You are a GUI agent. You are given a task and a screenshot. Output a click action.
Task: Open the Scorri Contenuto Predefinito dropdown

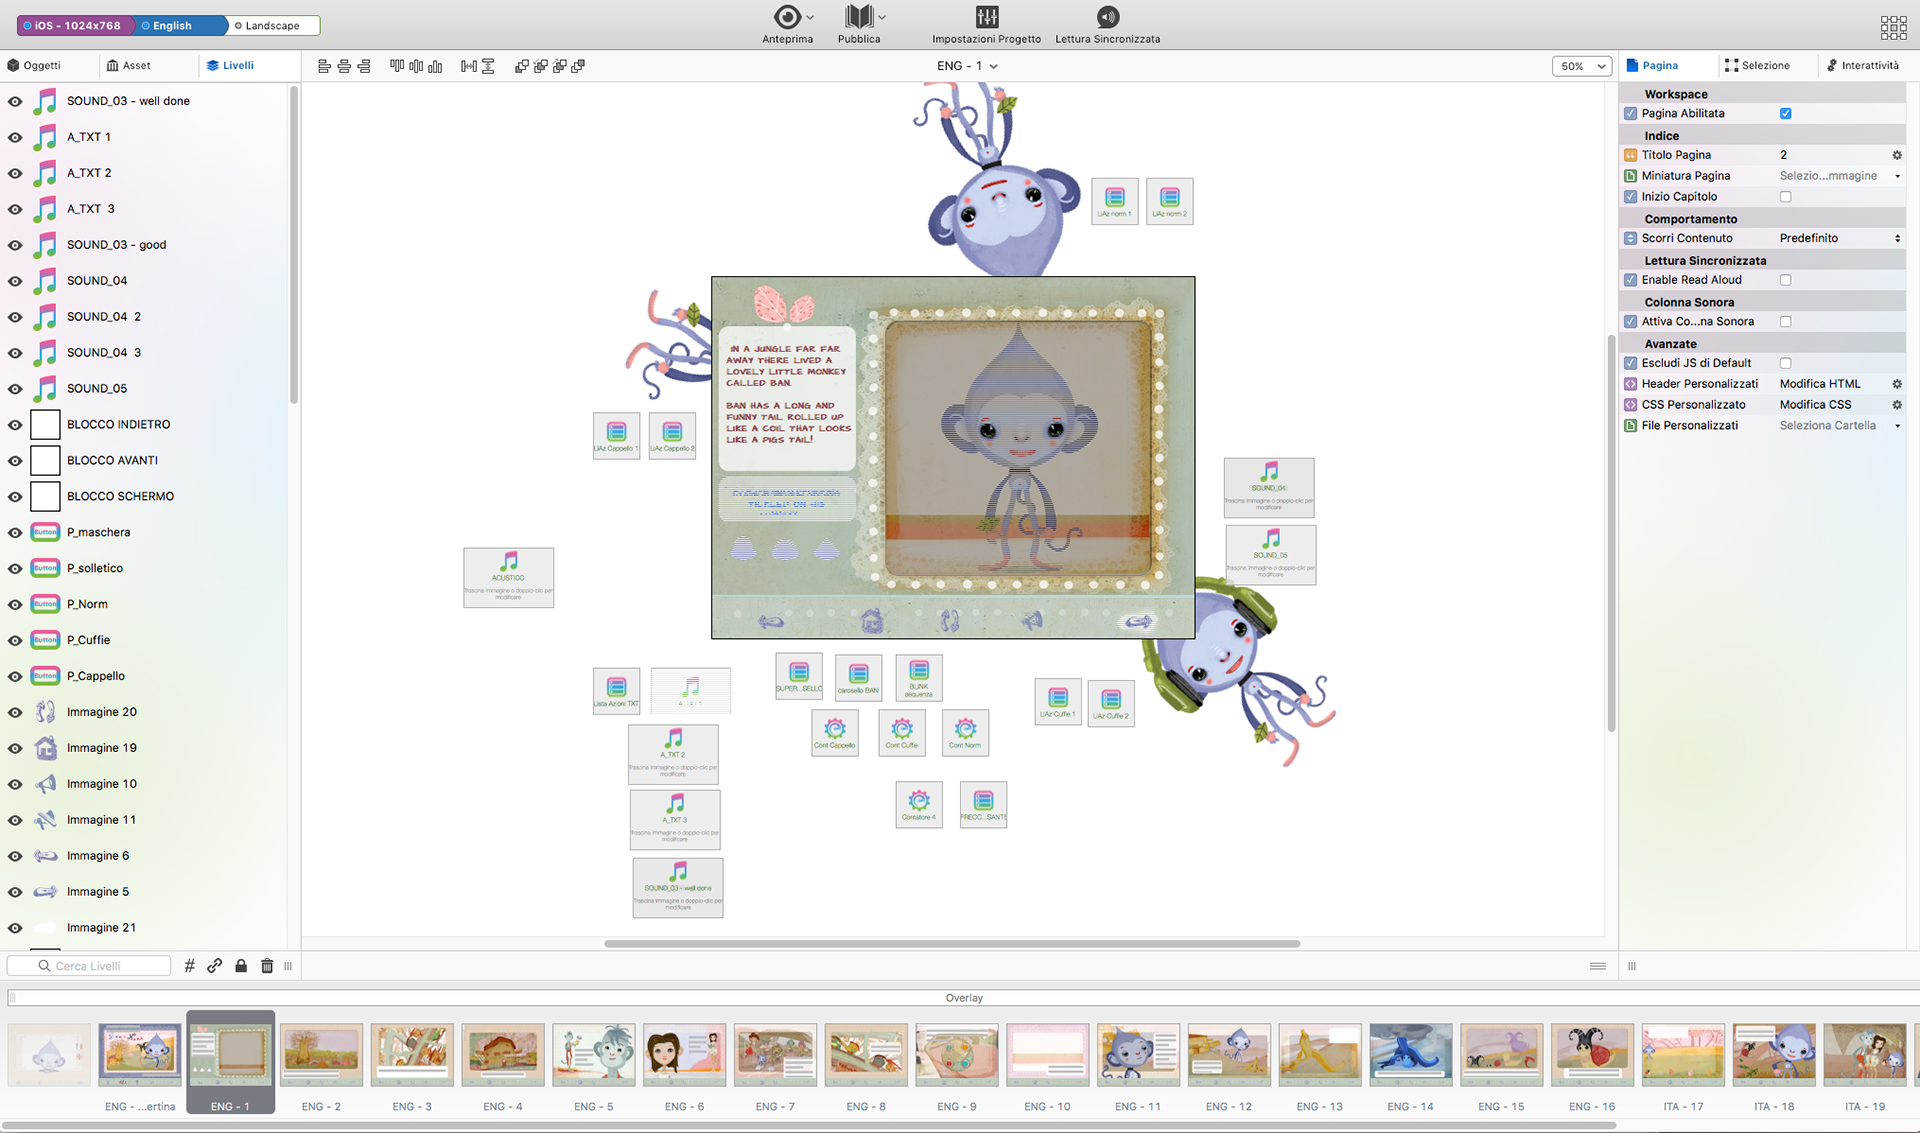pos(1839,238)
